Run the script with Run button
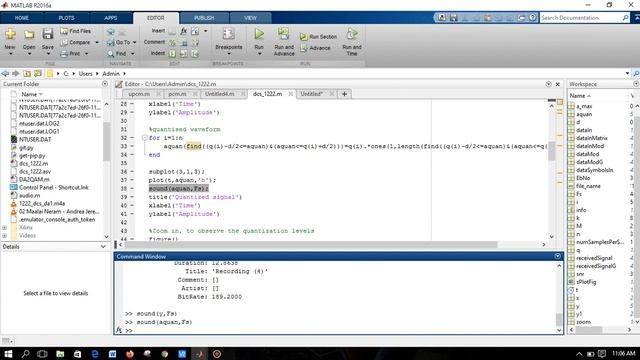Screen dimensions: 640x360 pos(259,35)
